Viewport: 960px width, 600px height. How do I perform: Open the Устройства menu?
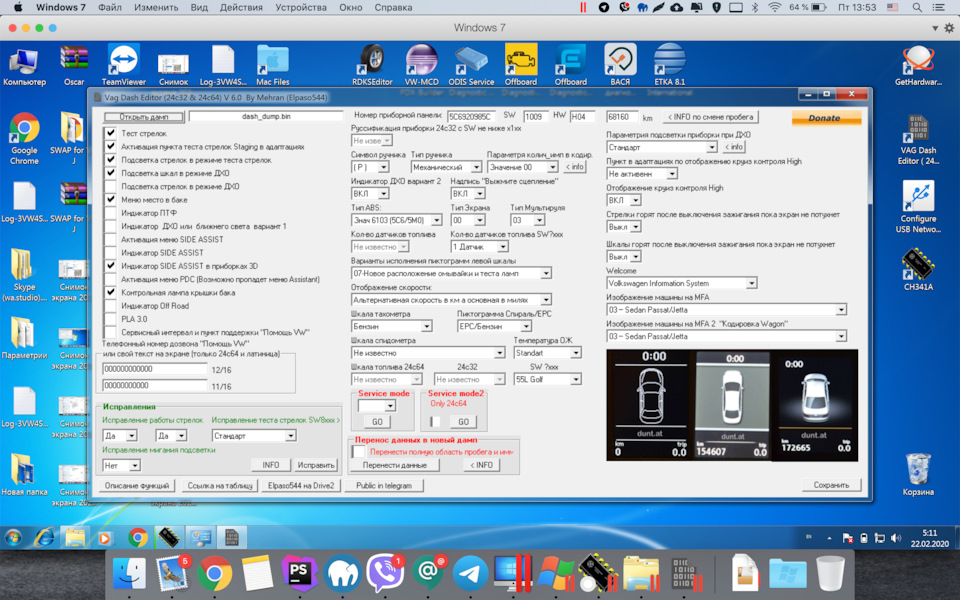301,7
